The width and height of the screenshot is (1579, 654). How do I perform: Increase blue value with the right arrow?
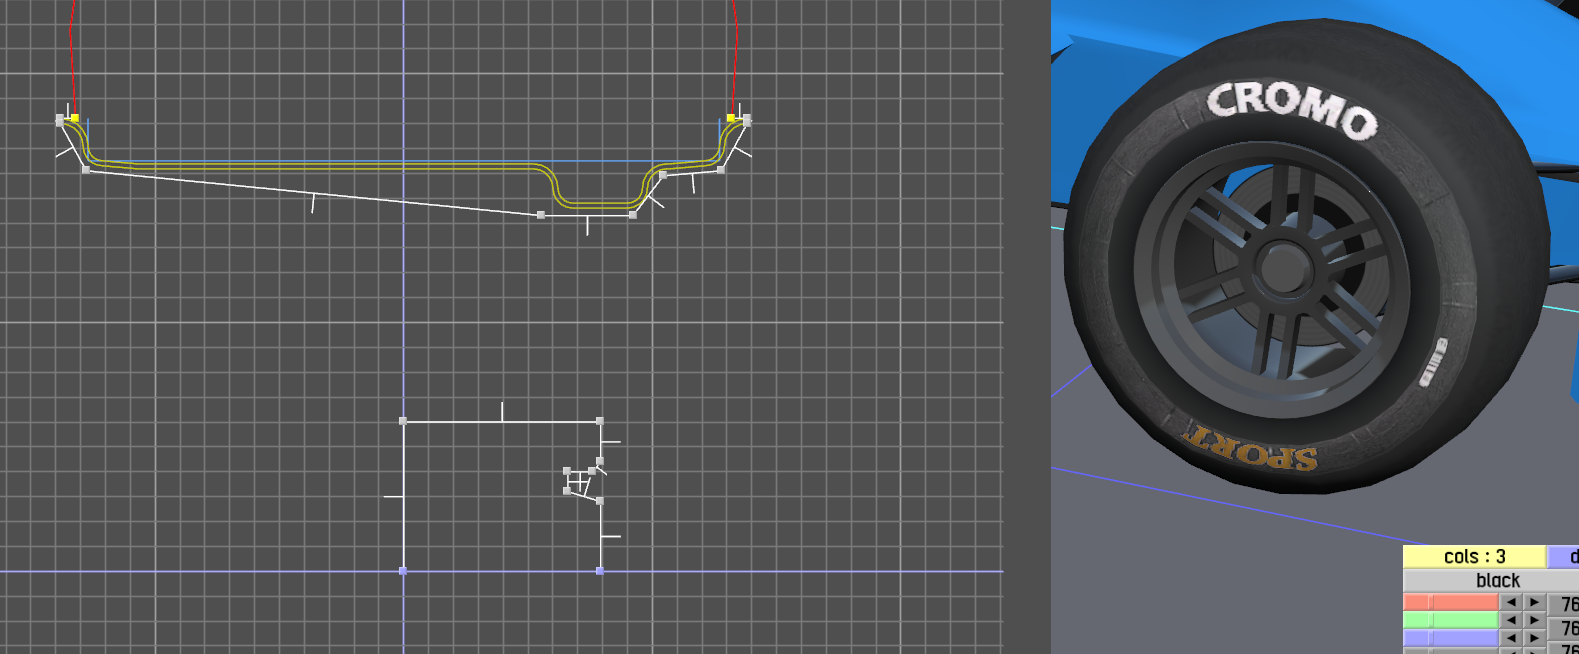pos(1534,638)
